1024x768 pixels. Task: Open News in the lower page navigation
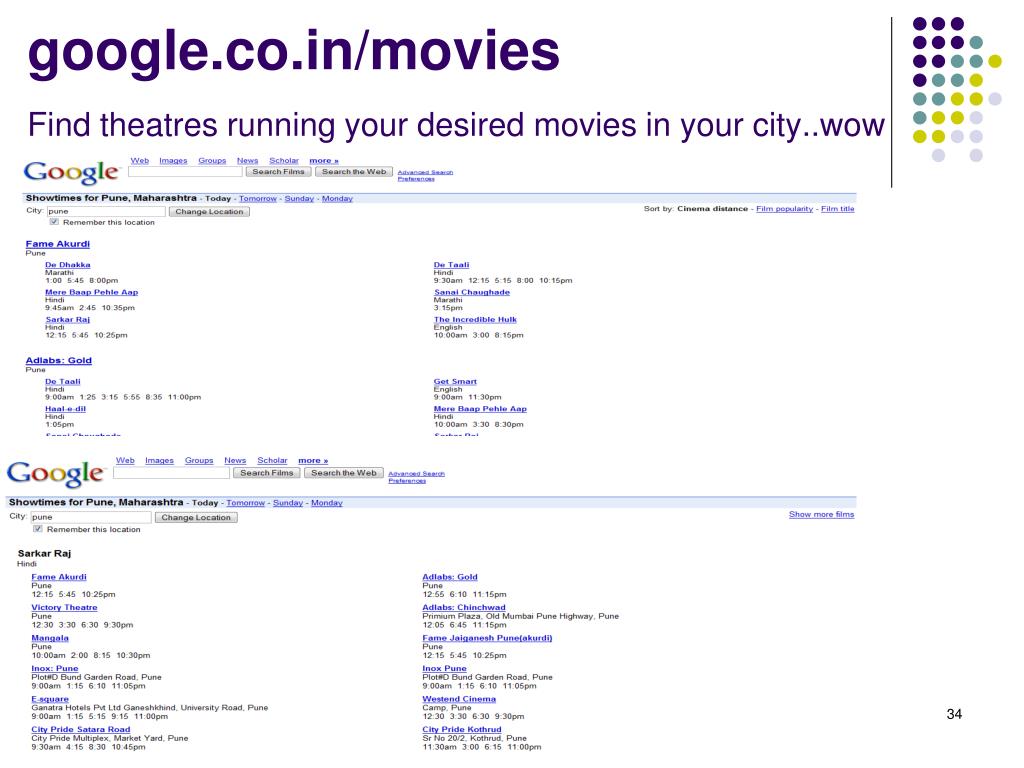(235, 460)
